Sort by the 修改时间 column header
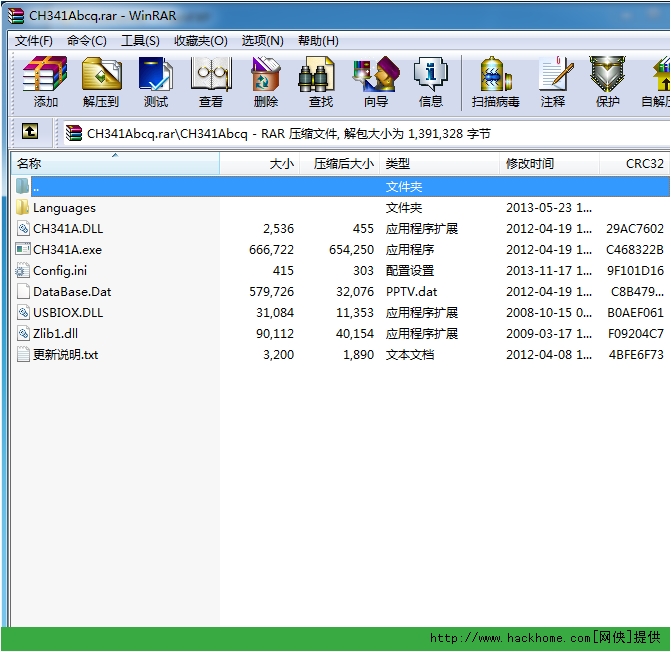Viewport: 671px width, 652px height. 549,163
